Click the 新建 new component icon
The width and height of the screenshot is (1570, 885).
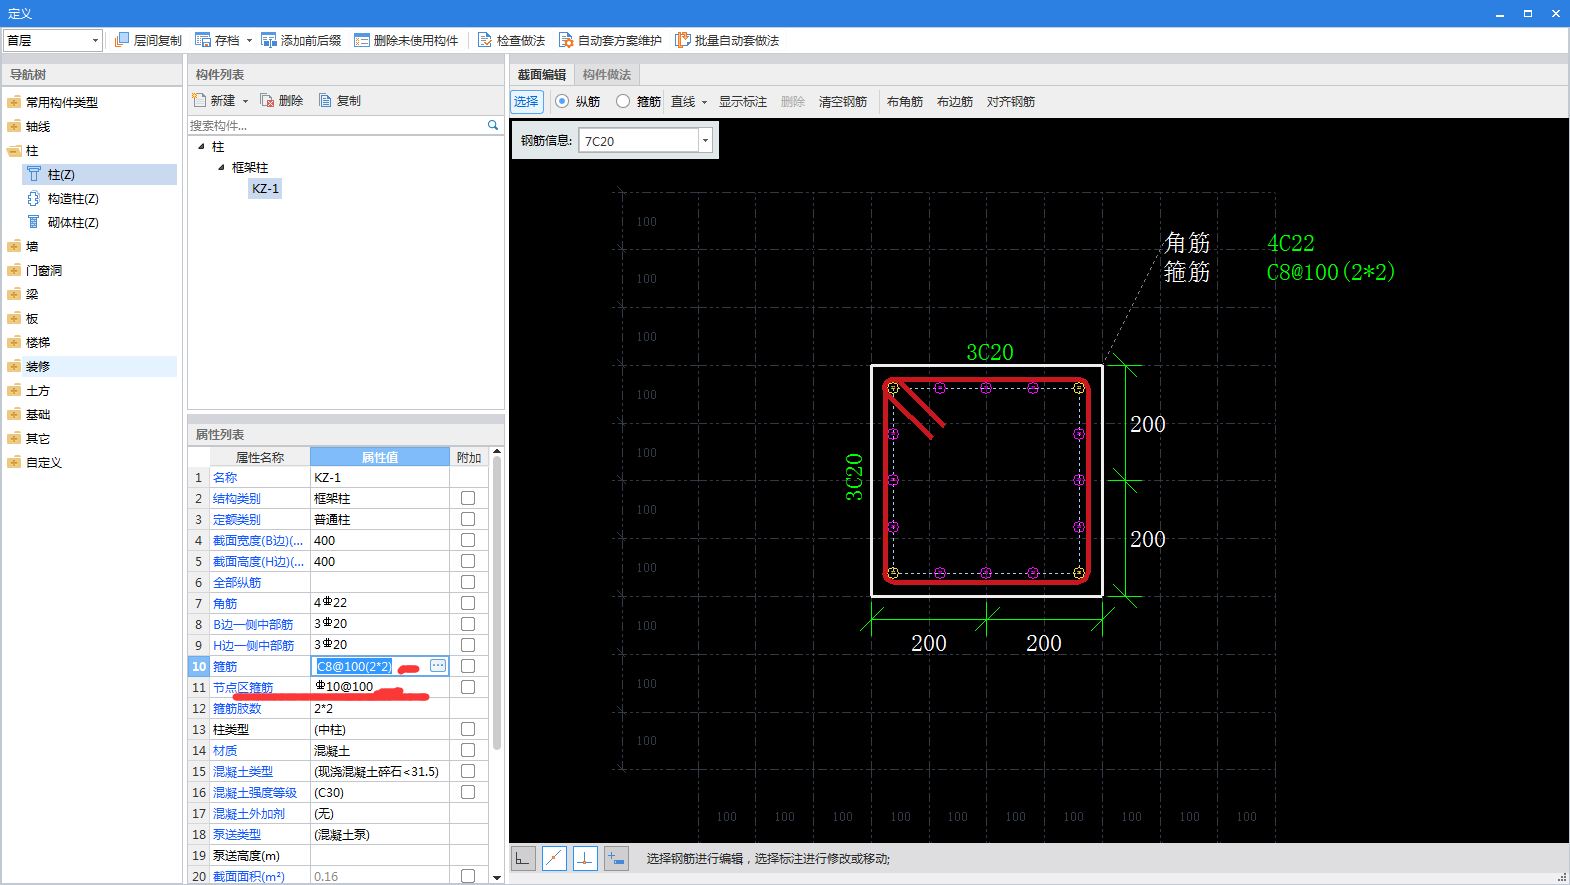[199, 100]
